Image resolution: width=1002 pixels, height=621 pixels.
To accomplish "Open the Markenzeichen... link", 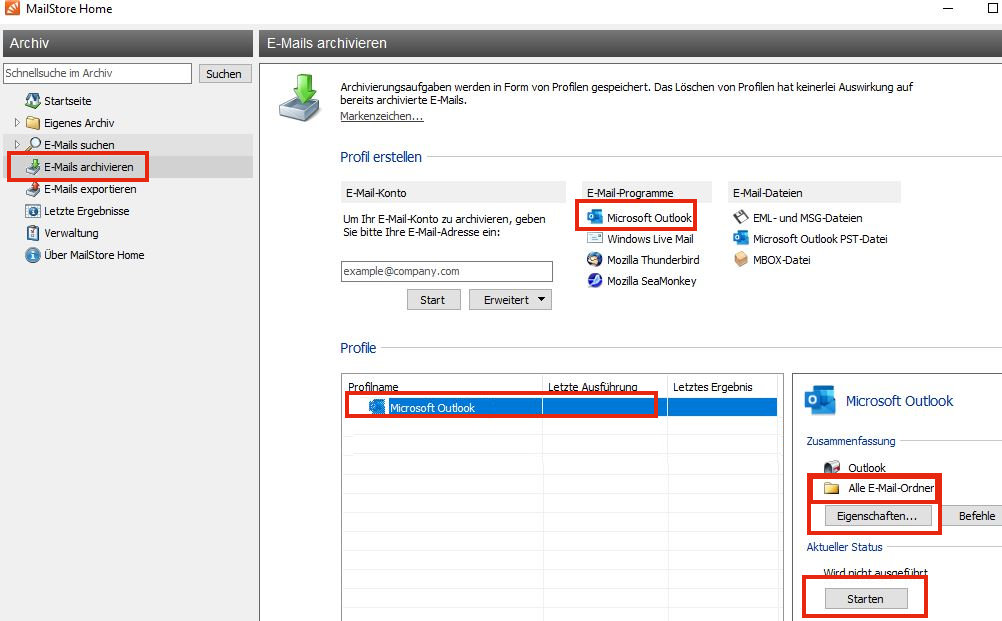I will click(x=382, y=116).
